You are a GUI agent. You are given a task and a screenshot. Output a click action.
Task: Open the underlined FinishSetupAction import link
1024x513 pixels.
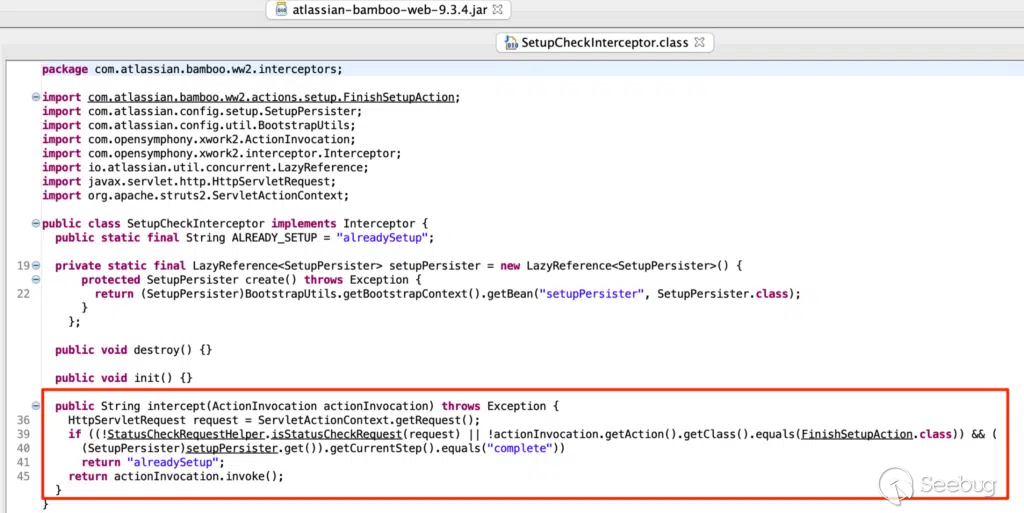point(271,97)
